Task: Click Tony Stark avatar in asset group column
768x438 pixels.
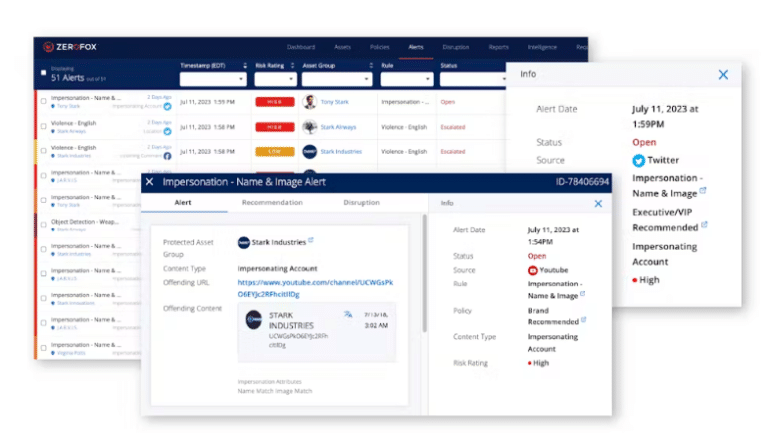Action: tap(309, 102)
